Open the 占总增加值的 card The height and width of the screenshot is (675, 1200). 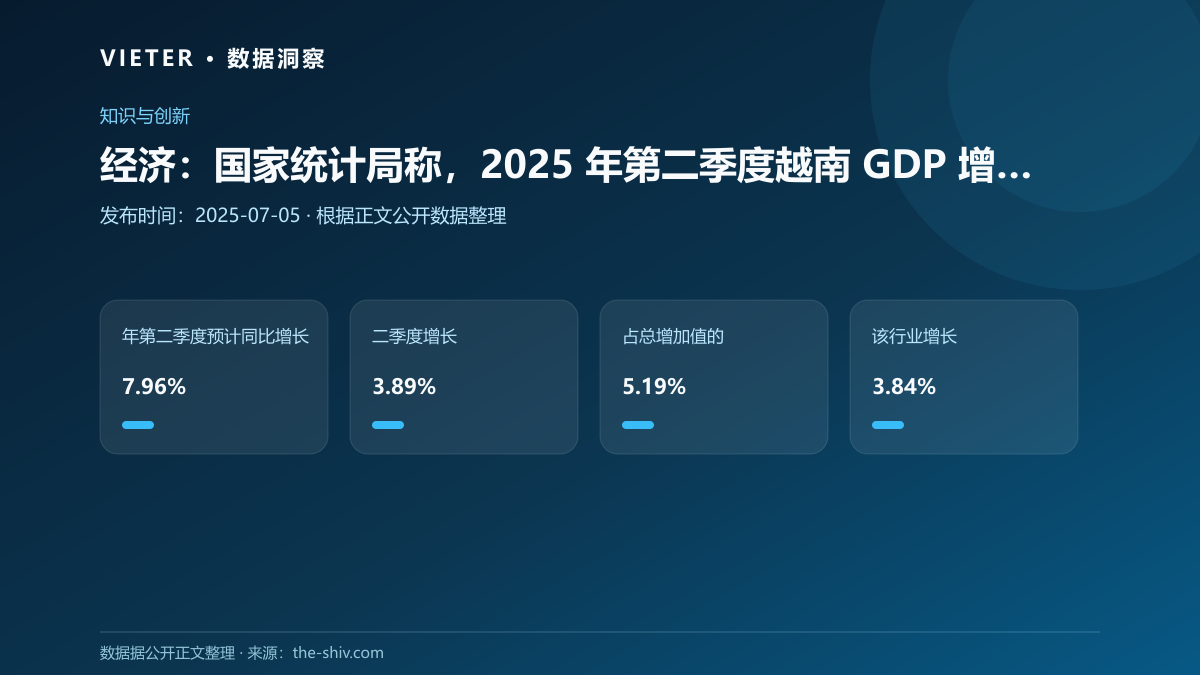point(714,377)
